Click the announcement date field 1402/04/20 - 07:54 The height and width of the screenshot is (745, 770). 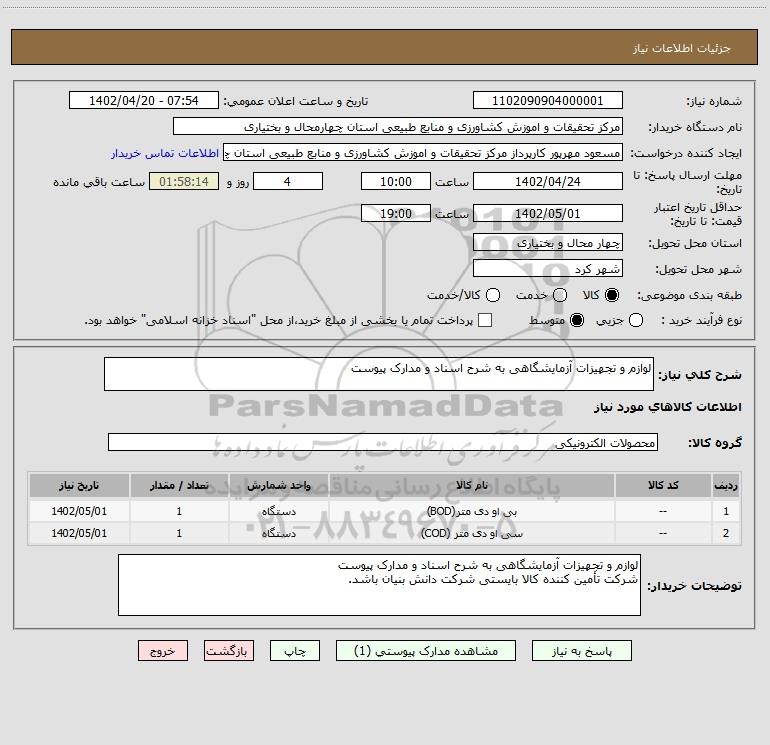144,100
